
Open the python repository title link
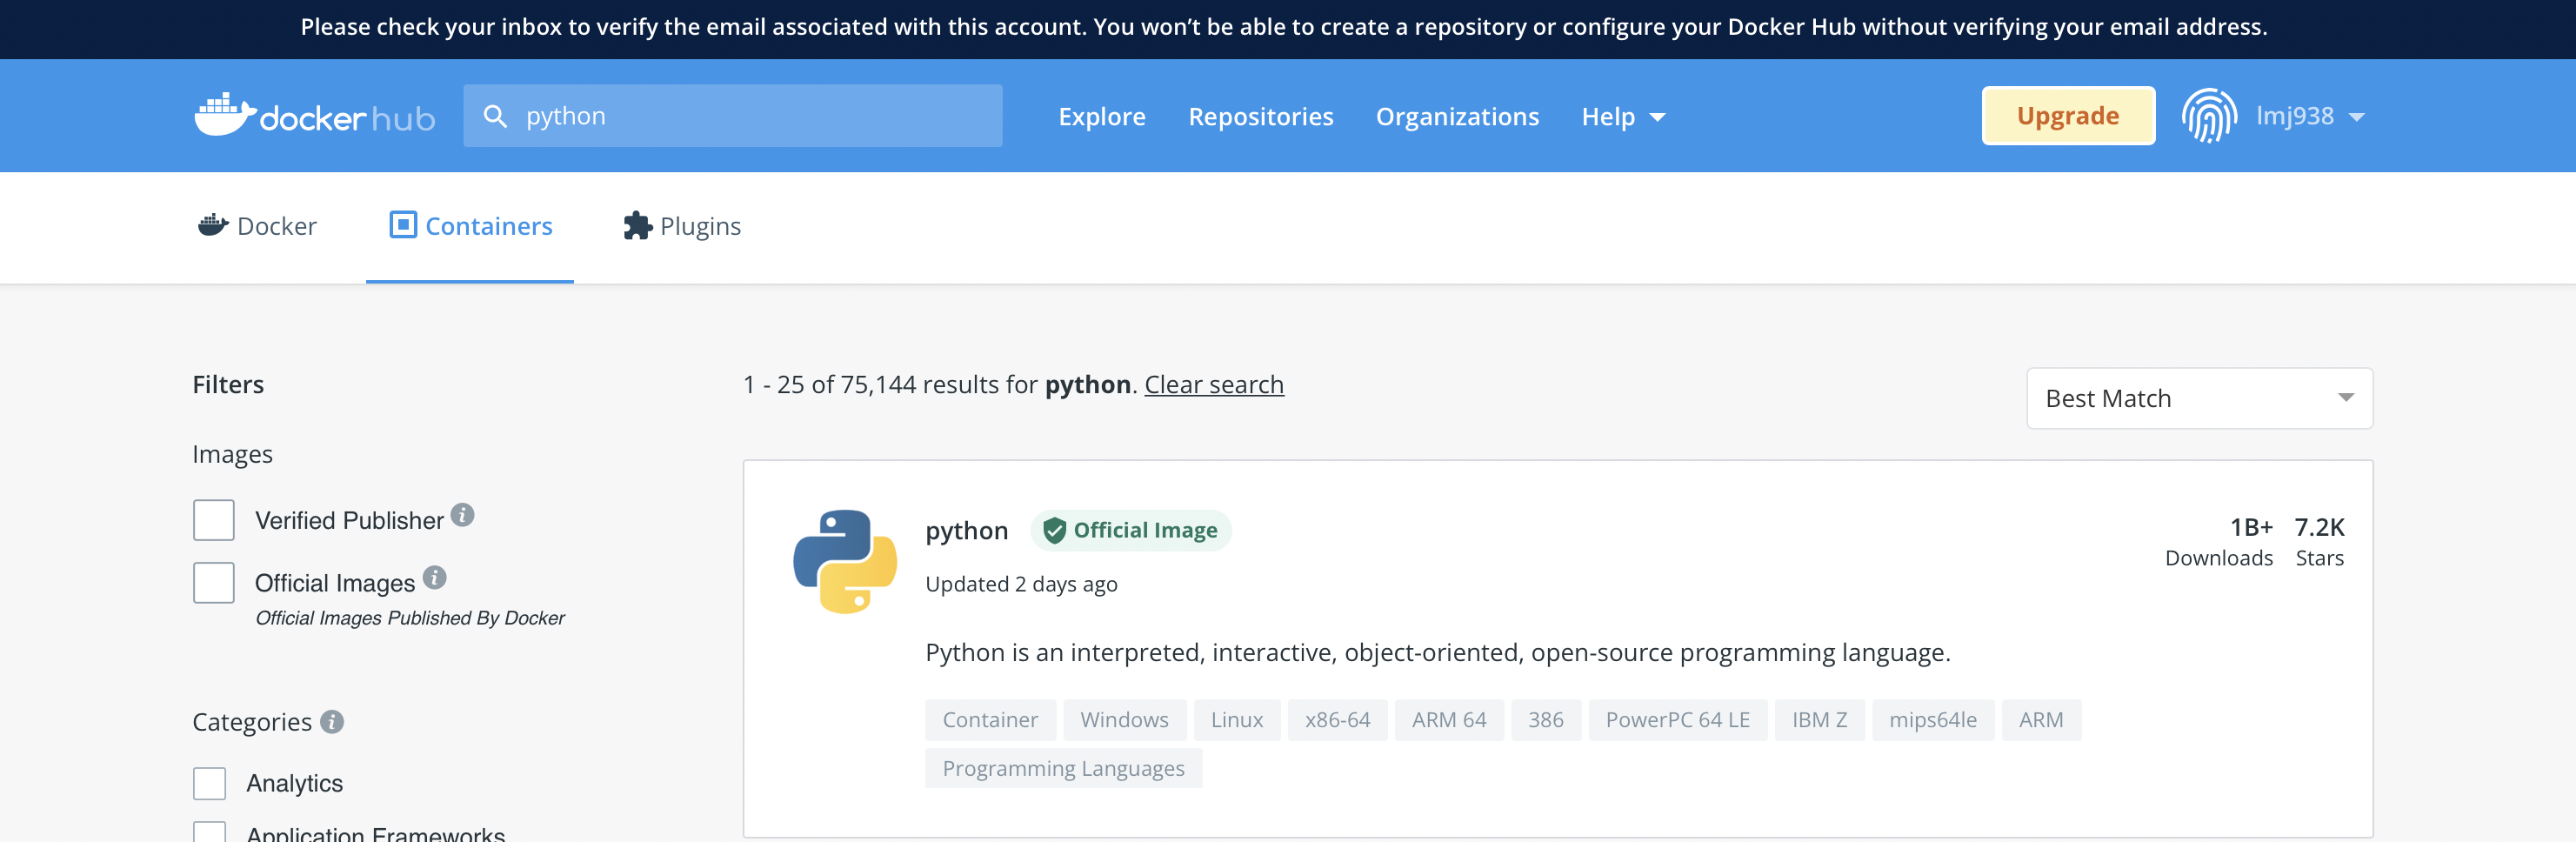tap(966, 530)
